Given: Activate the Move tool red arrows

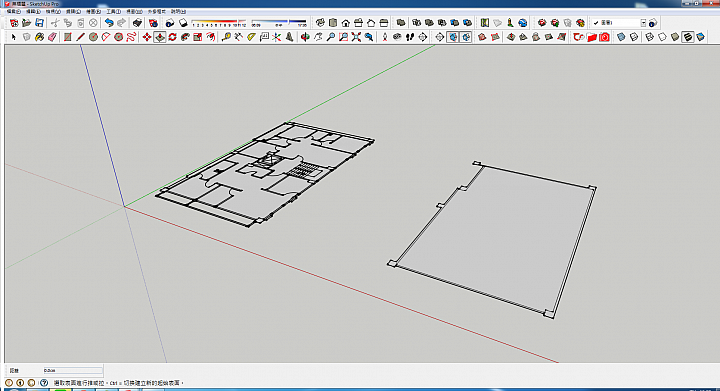Looking at the screenshot, I should pos(147,37).
